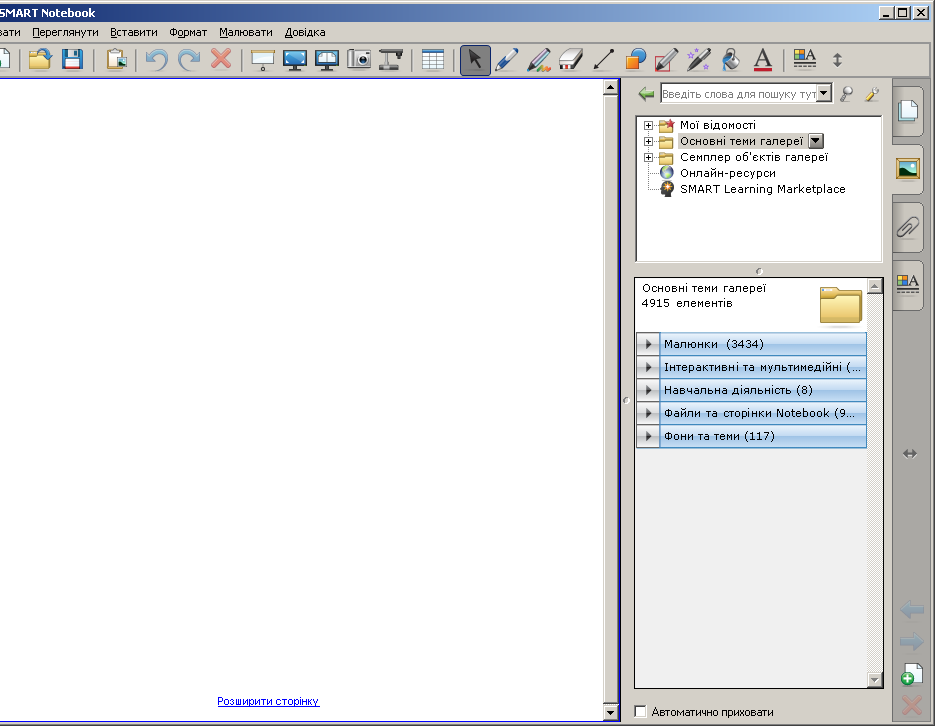The image size is (935, 726).
Task: Go to previous page arrow in sidebar
Action: [911, 609]
